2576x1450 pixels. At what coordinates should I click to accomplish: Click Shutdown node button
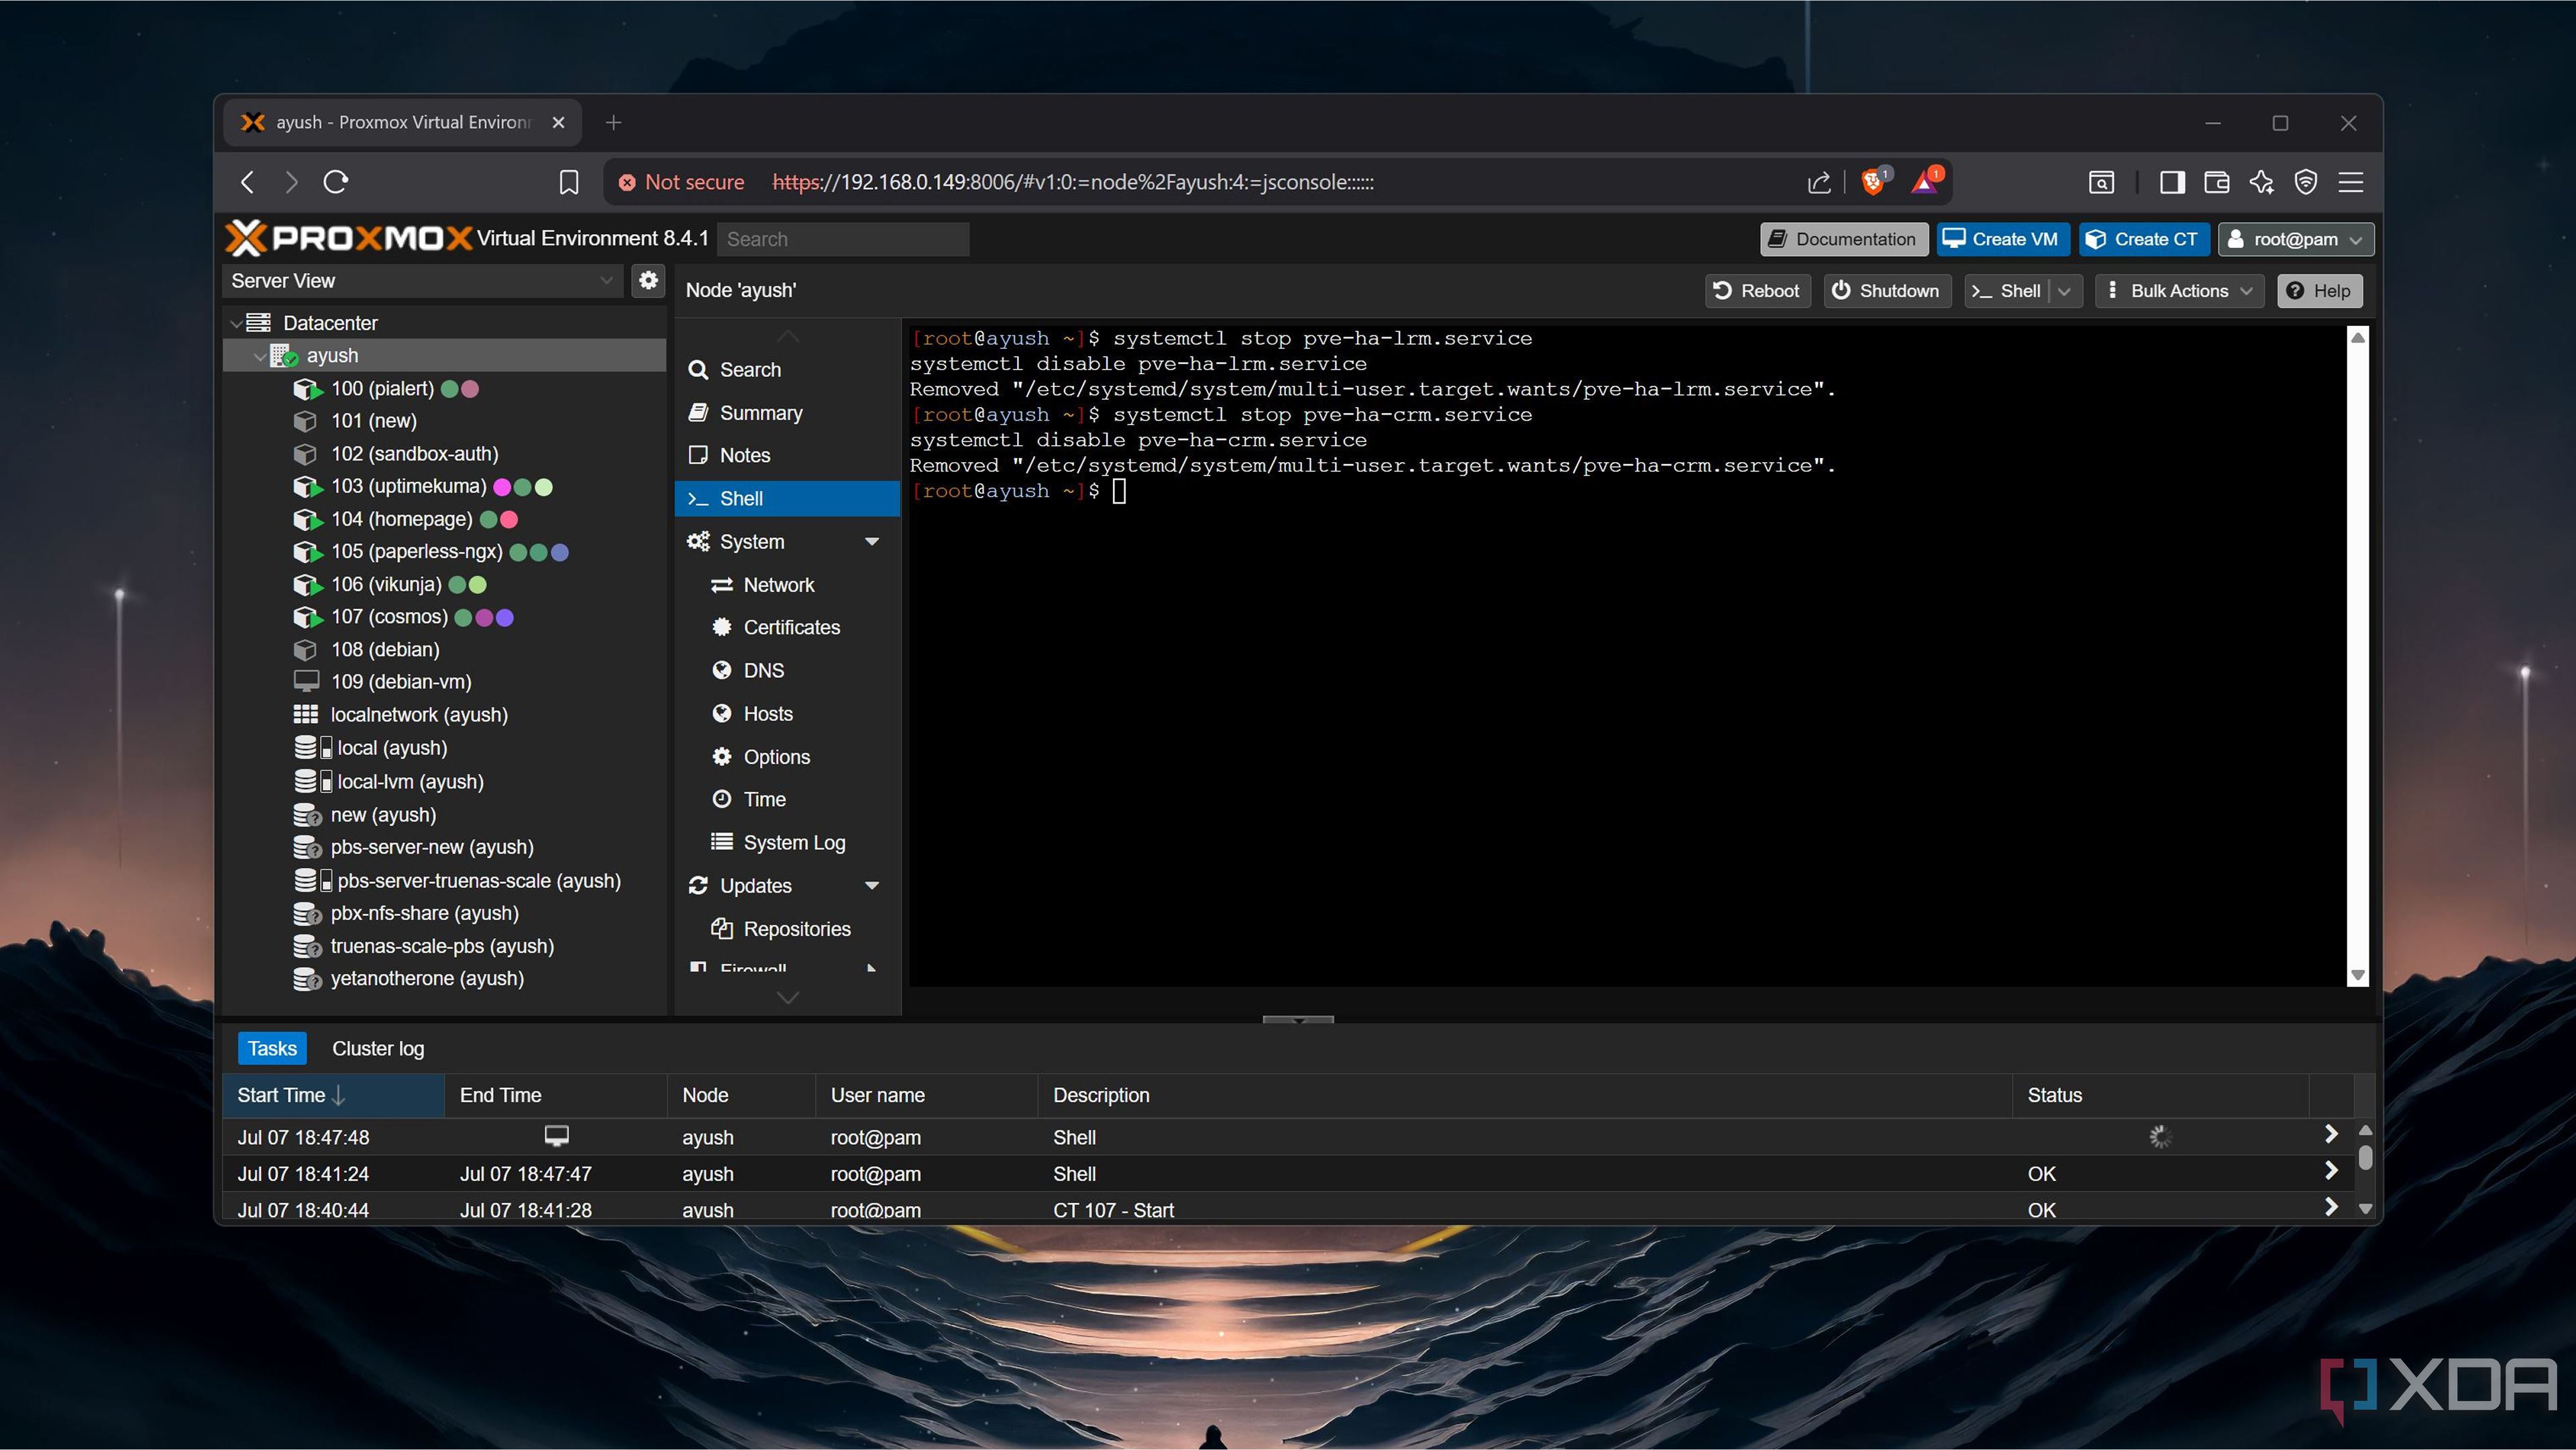click(x=1886, y=291)
